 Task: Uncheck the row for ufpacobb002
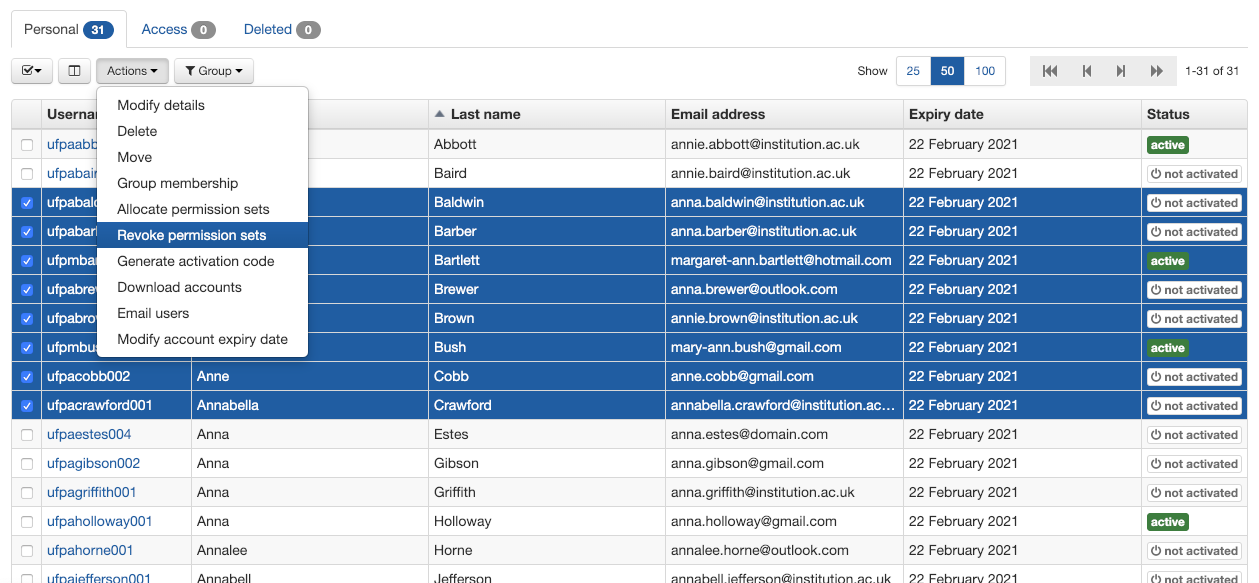[x=26, y=376]
